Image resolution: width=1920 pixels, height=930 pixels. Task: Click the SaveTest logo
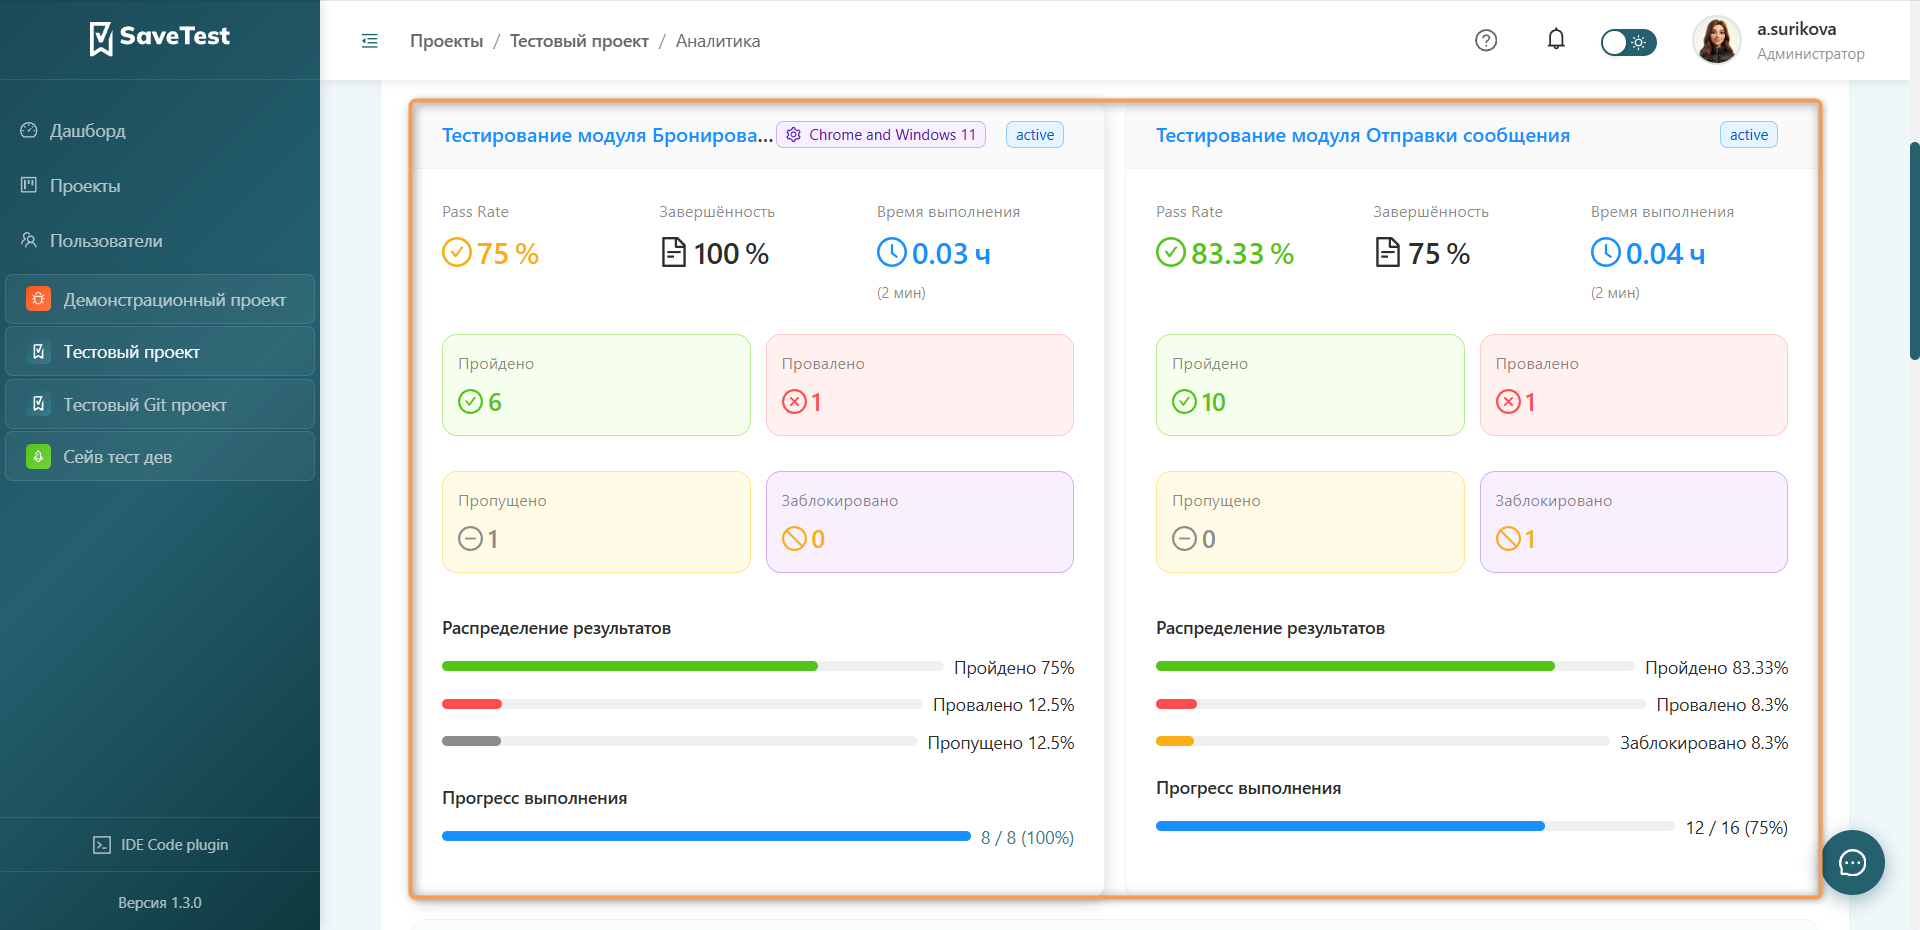click(160, 38)
